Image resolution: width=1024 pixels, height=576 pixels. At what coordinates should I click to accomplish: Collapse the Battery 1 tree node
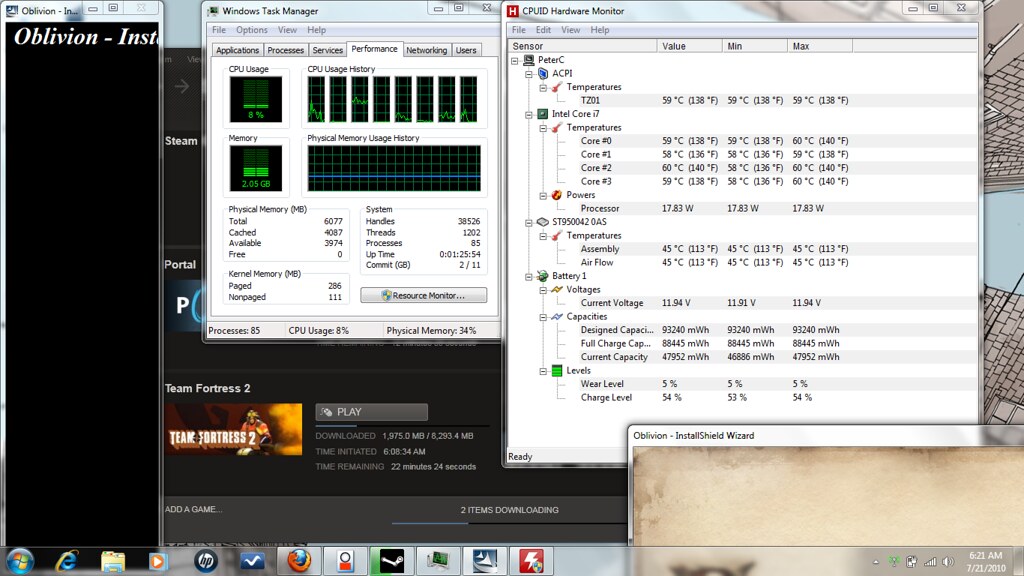[529, 276]
